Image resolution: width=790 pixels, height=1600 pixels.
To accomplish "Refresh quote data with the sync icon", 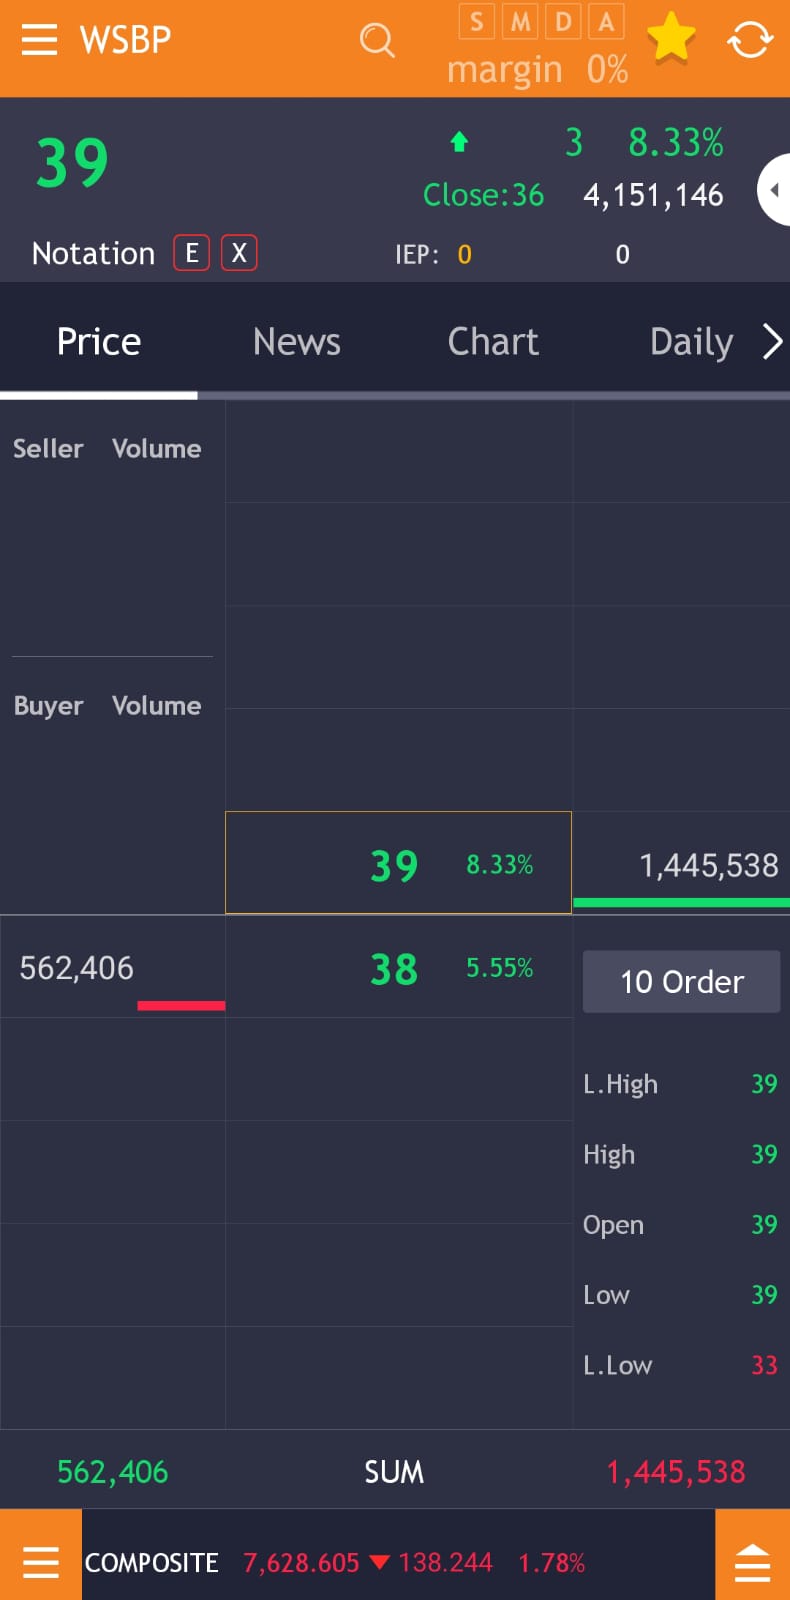I will click(750, 41).
